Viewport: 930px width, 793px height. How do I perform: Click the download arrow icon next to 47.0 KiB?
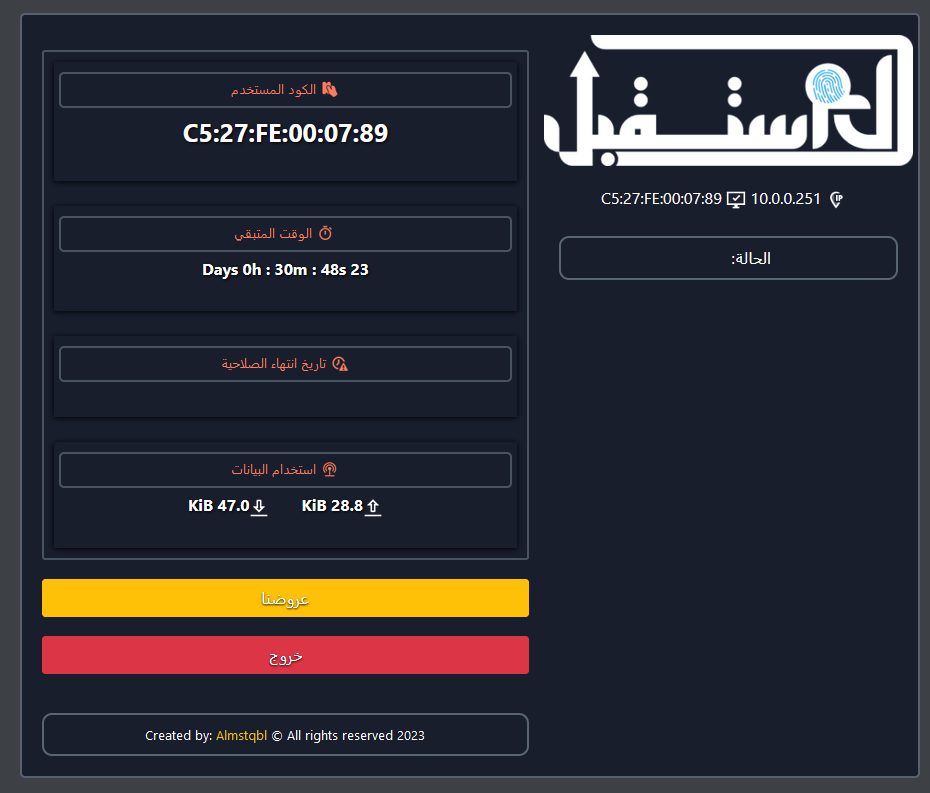[x=259, y=507]
